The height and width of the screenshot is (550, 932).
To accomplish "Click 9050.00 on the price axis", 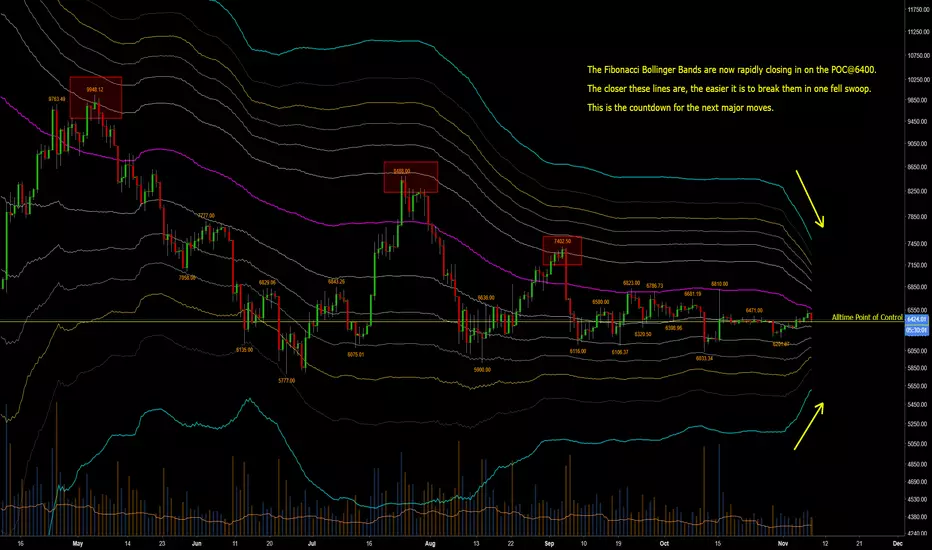I will pos(918,144).
